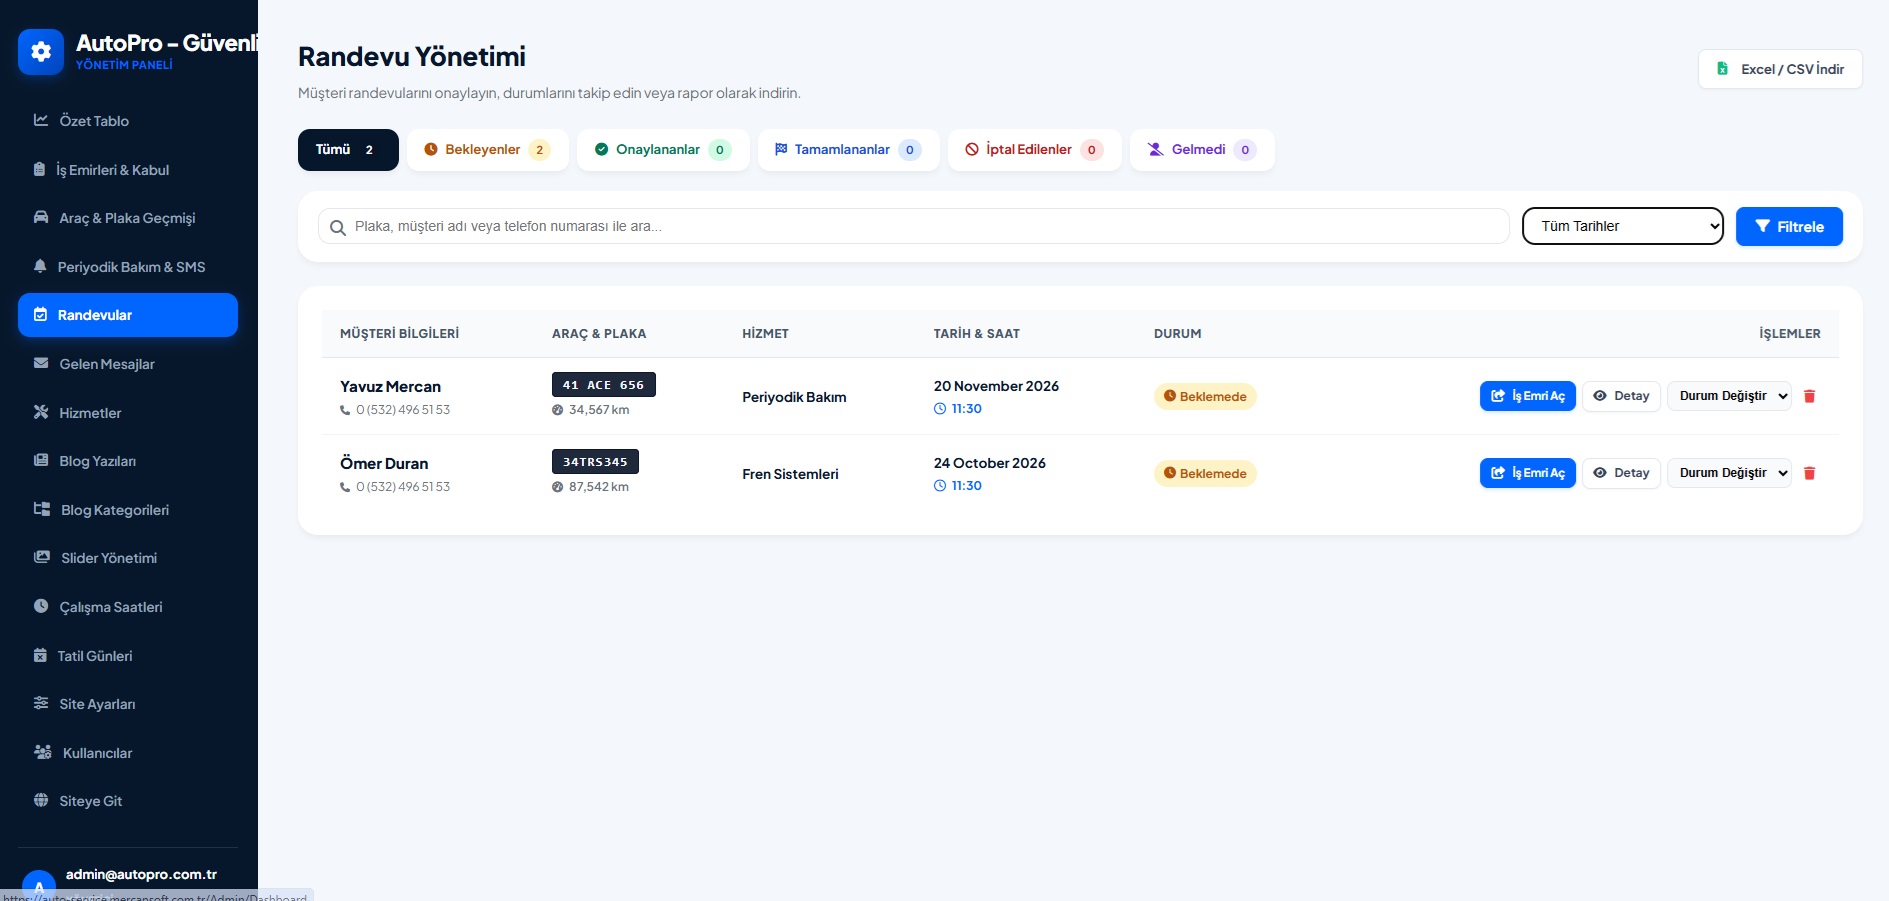Screen dimensions: 1889x901
Task: Click İş Emri Aç for Ömer Duran
Action: [x=1528, y=473]
